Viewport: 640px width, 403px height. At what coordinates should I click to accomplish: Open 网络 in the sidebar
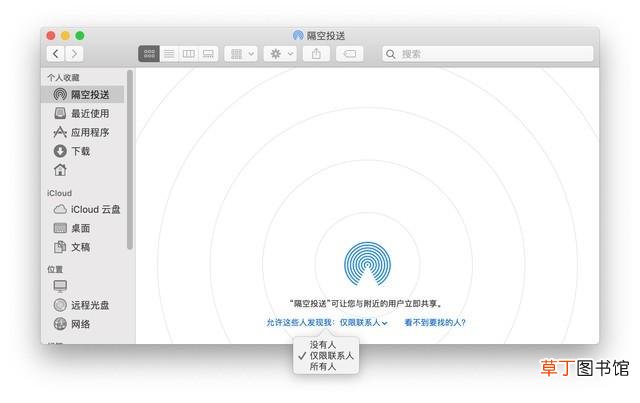82,324
